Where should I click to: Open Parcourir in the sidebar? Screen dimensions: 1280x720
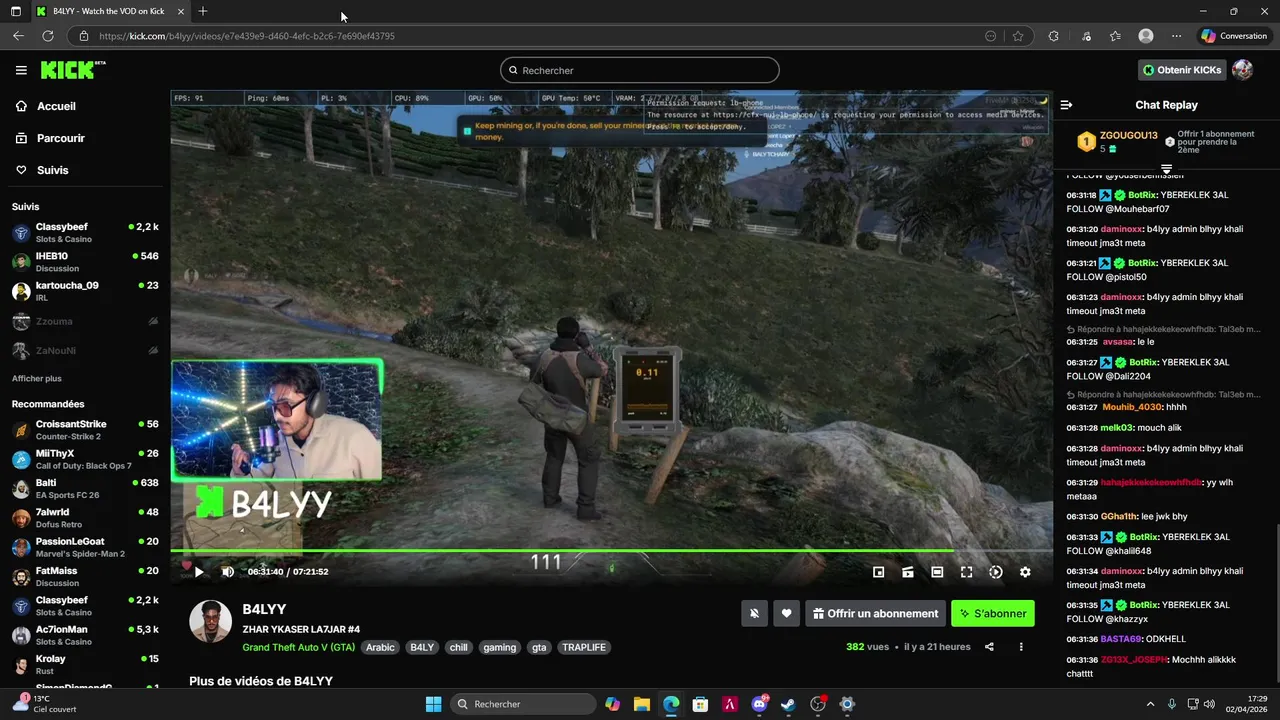click(60, 138)
